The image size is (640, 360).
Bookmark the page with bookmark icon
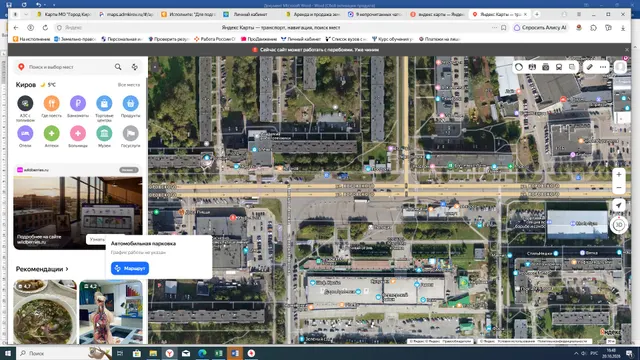[x=504, y=28]
